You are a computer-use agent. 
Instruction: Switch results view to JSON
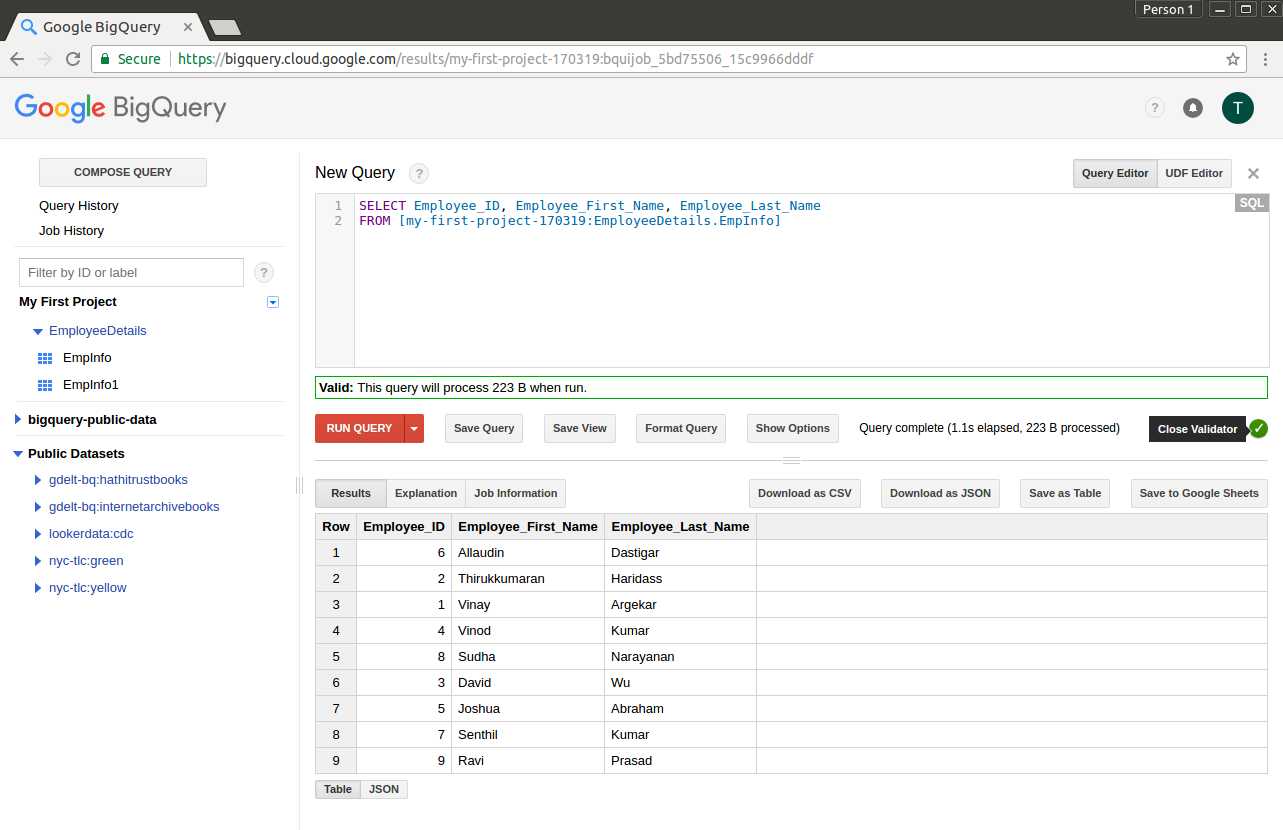pyautogui.click(x=384, y=789)
